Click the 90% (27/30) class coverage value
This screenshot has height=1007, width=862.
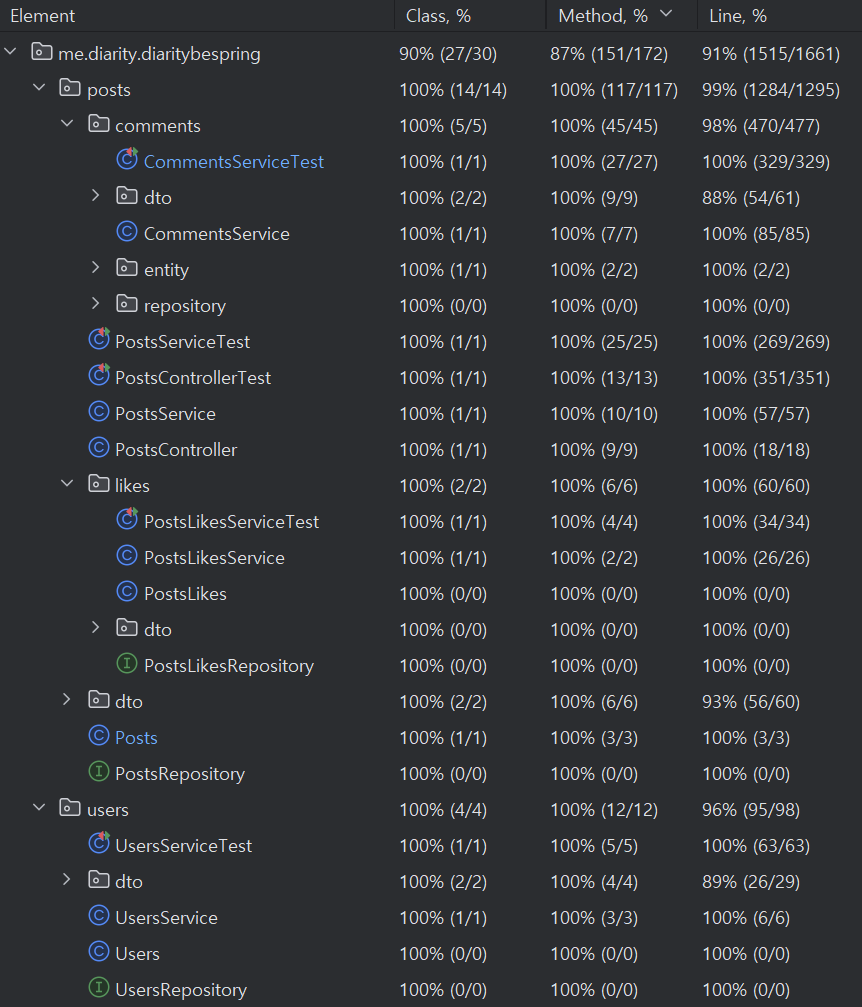coord(448,54)
